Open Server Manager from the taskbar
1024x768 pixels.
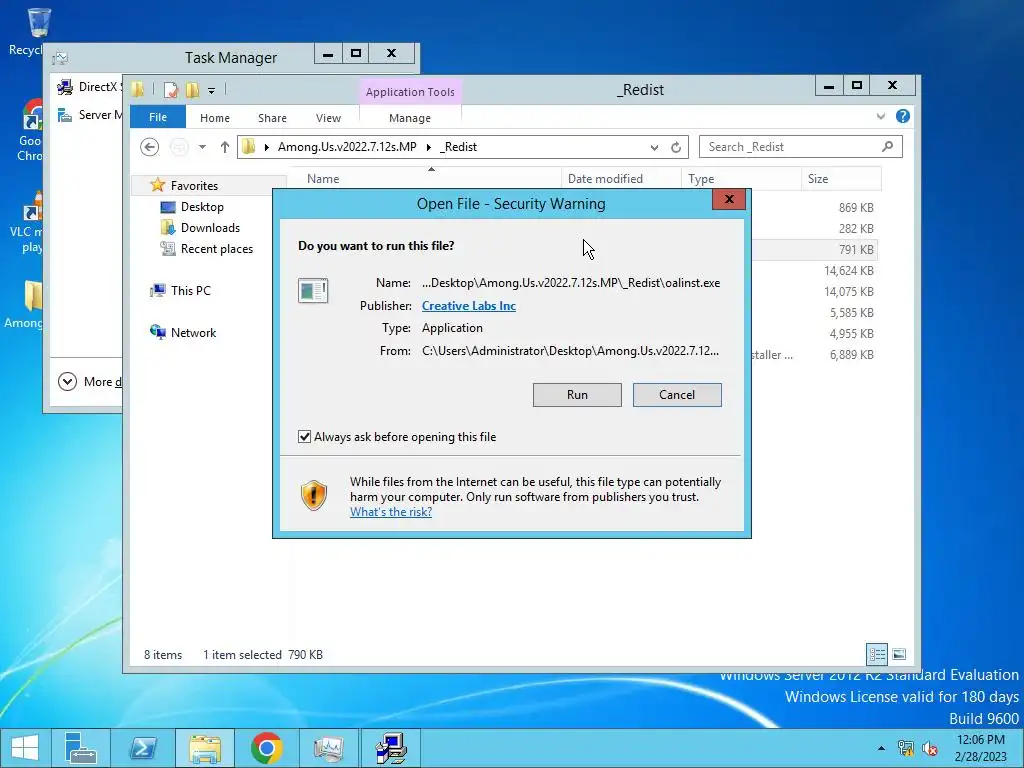click(82, 748)
